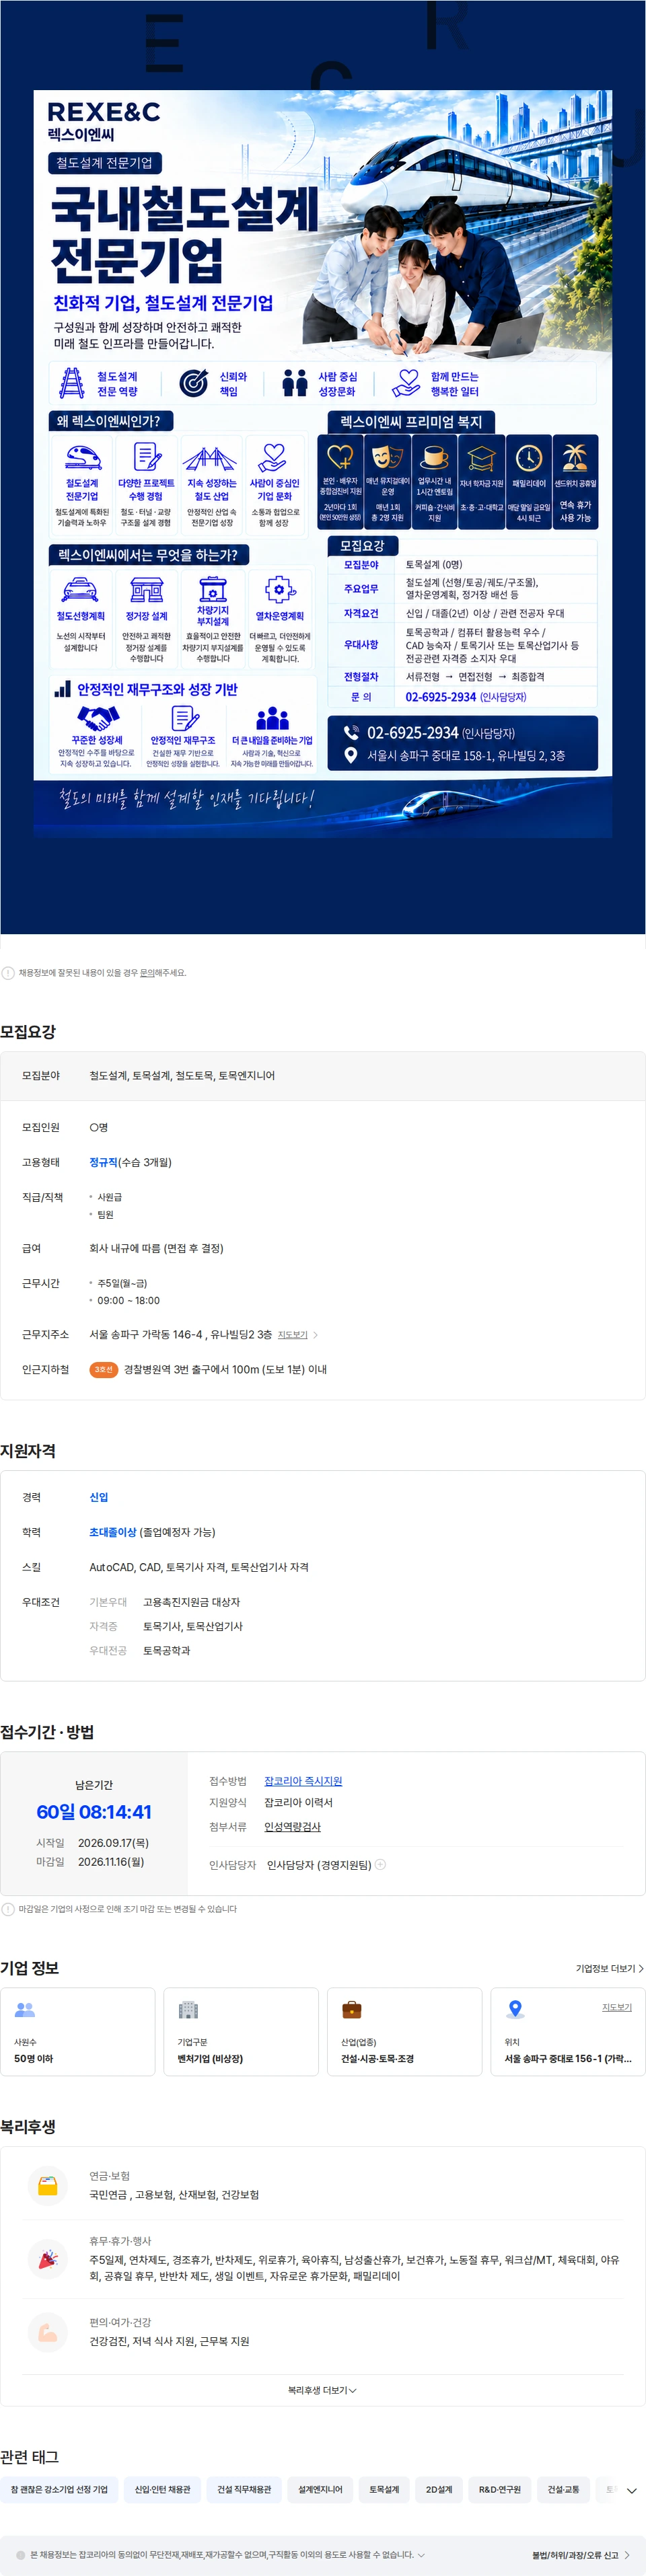Click the start date 2026.09.17(목)
Viewport: 646px width, 2576px height.
click(113, 1842)
